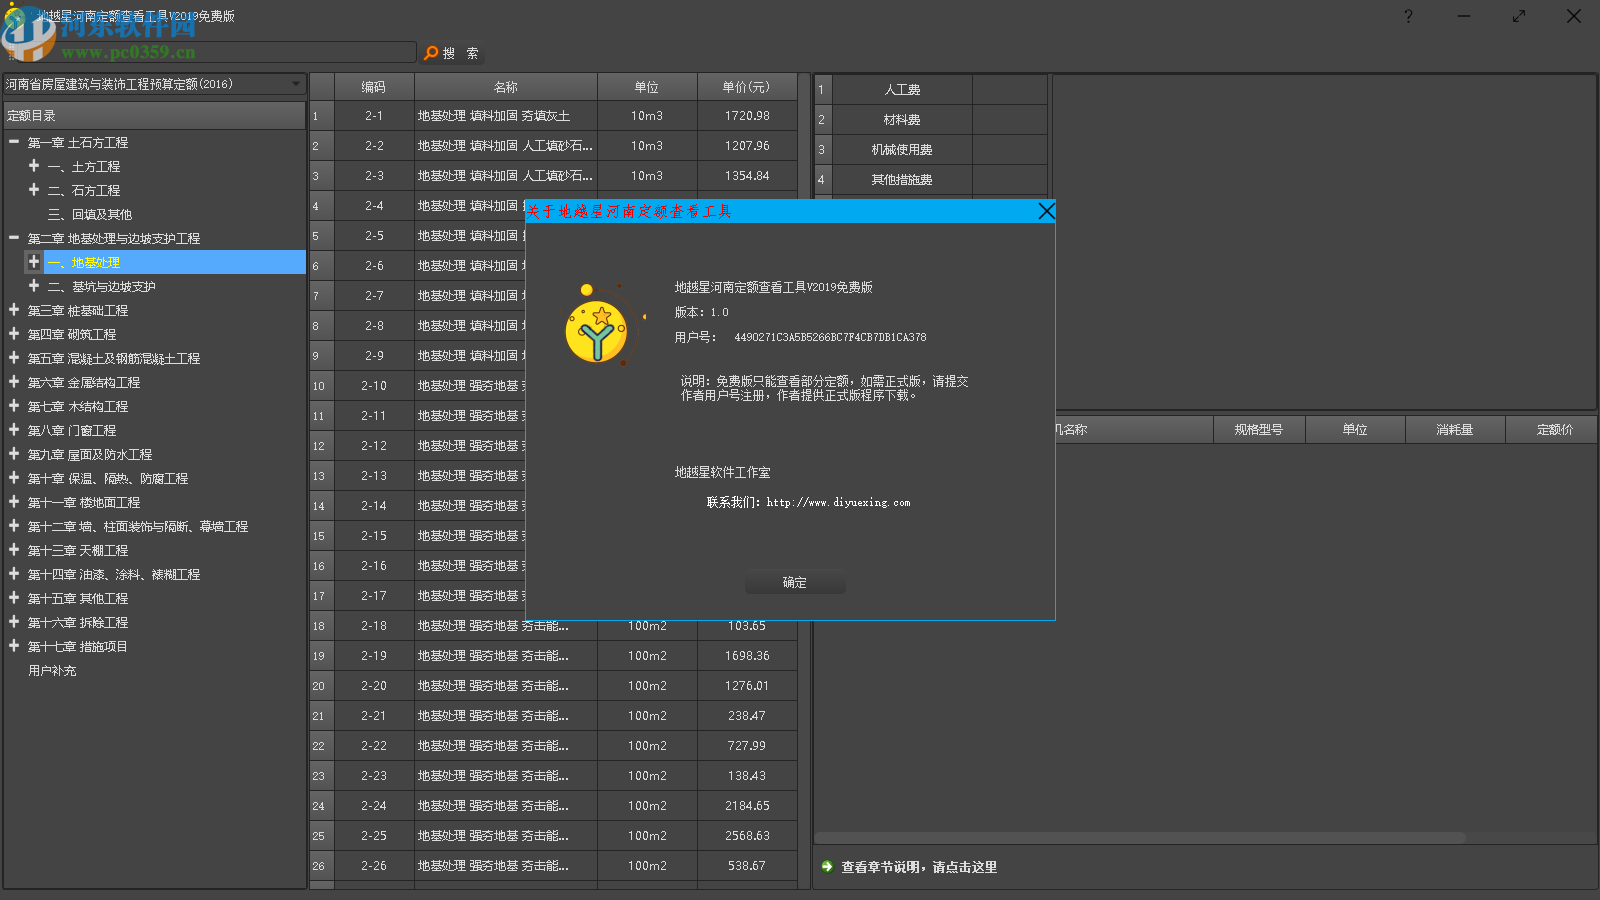The width and height of the screenshot is (1600, 900).
Task: Select 用户补充 tree item
Action: (x=52, y=670)
